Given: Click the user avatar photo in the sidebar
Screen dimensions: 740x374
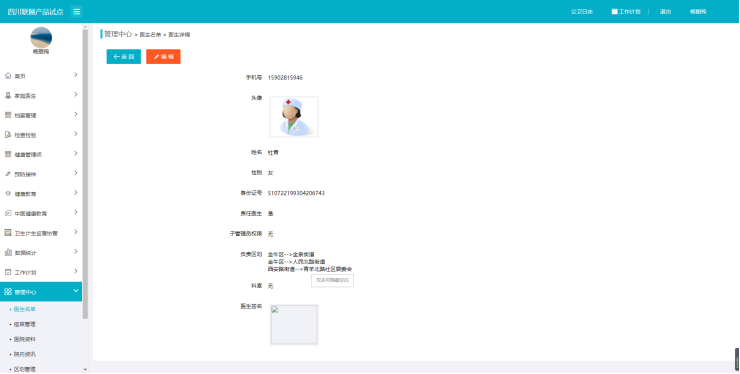Looking at the screenshot, I should [x=41, y=37].
